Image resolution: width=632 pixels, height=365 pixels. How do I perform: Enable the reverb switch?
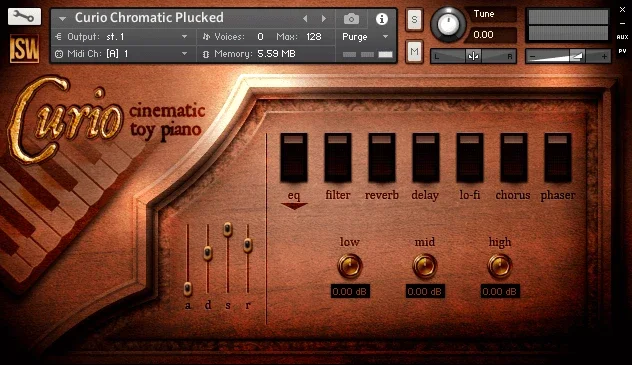click(x=382, y=158)
